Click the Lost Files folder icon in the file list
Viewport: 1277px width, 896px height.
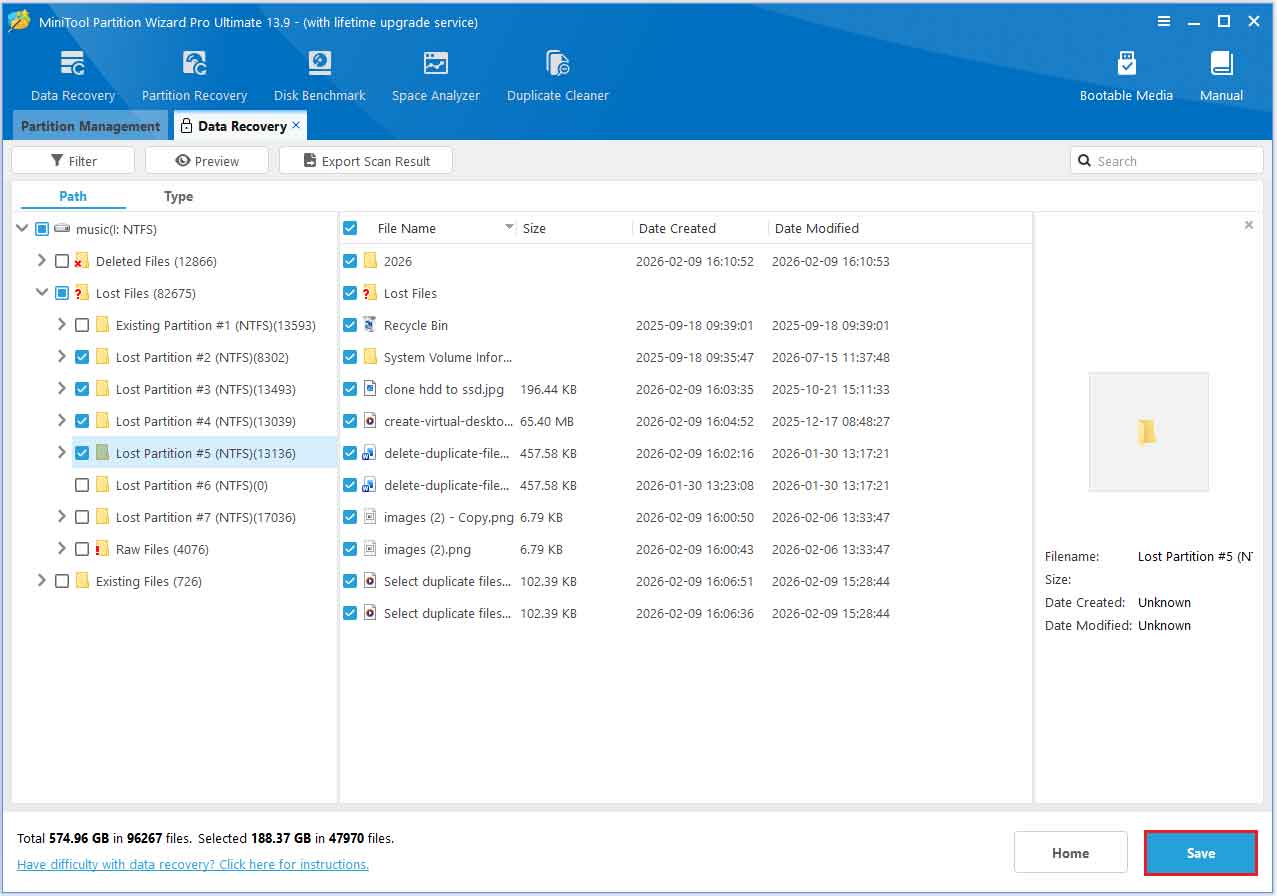tap(370, 293)
